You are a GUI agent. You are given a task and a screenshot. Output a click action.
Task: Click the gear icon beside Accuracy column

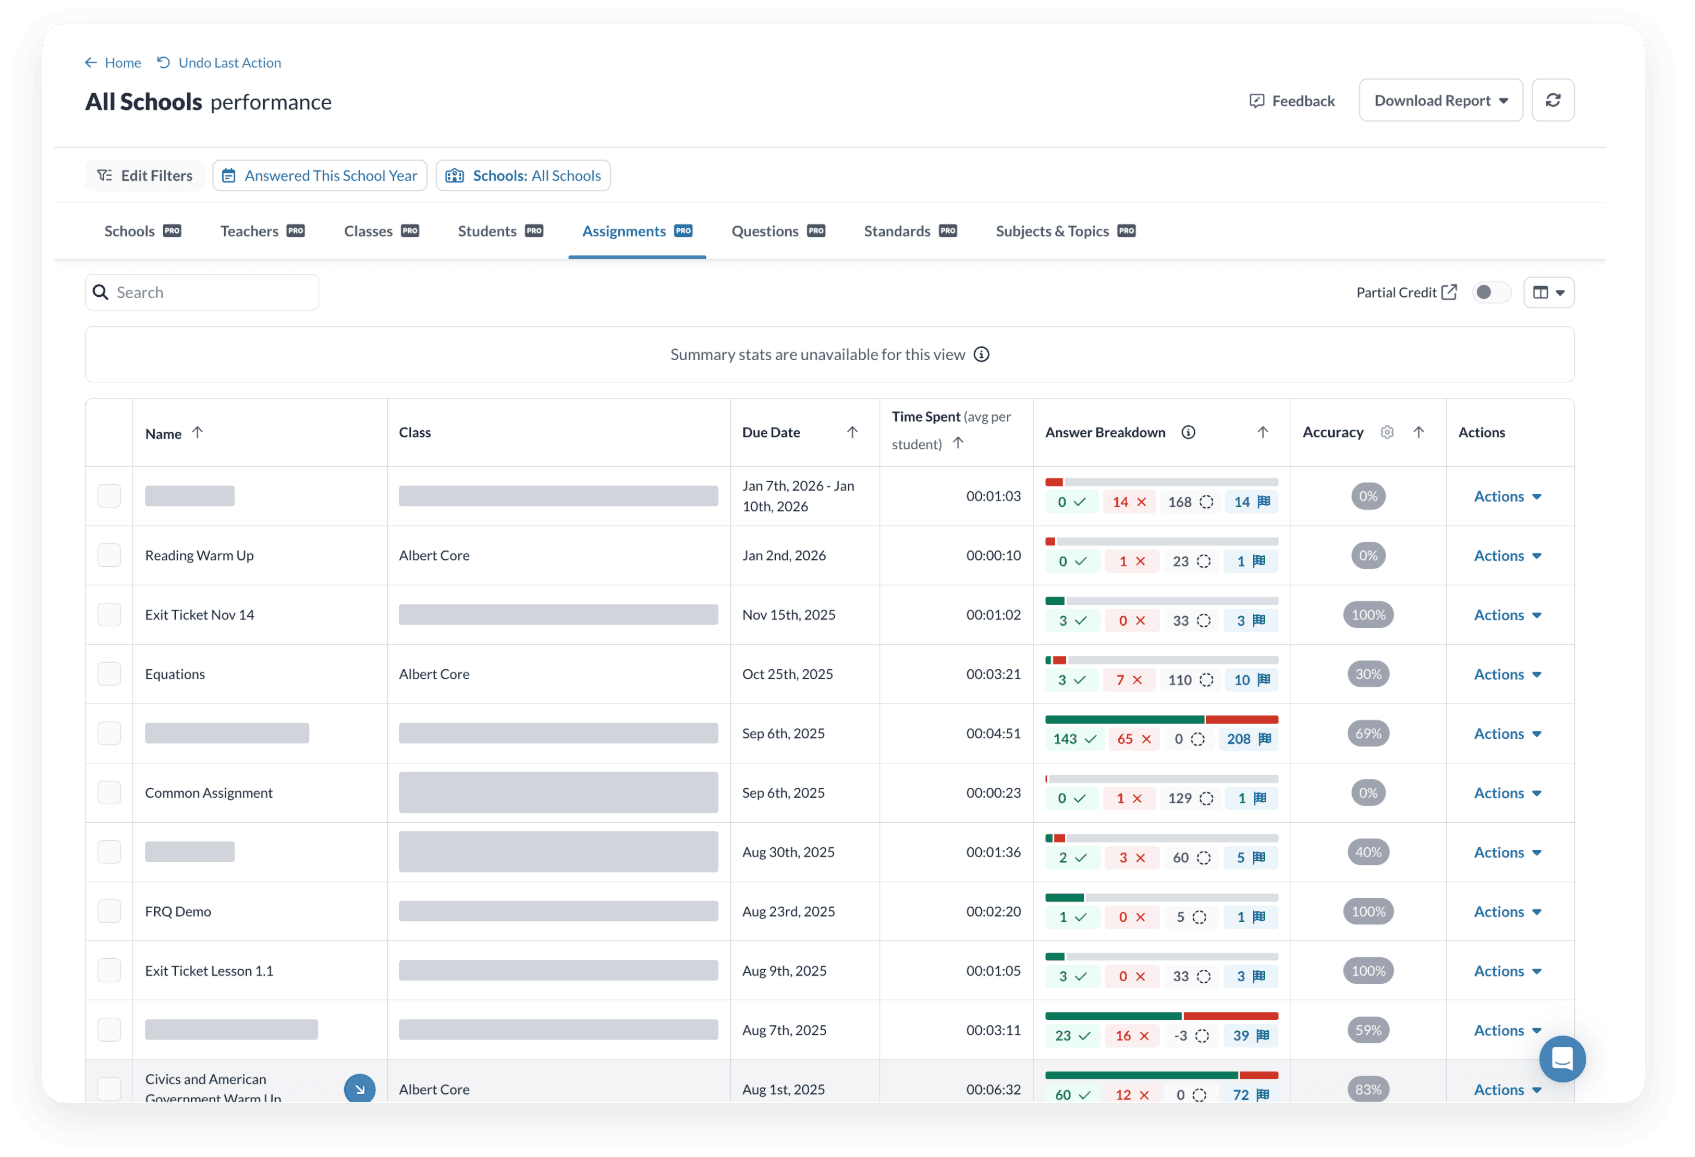(x=1387, y=432)
